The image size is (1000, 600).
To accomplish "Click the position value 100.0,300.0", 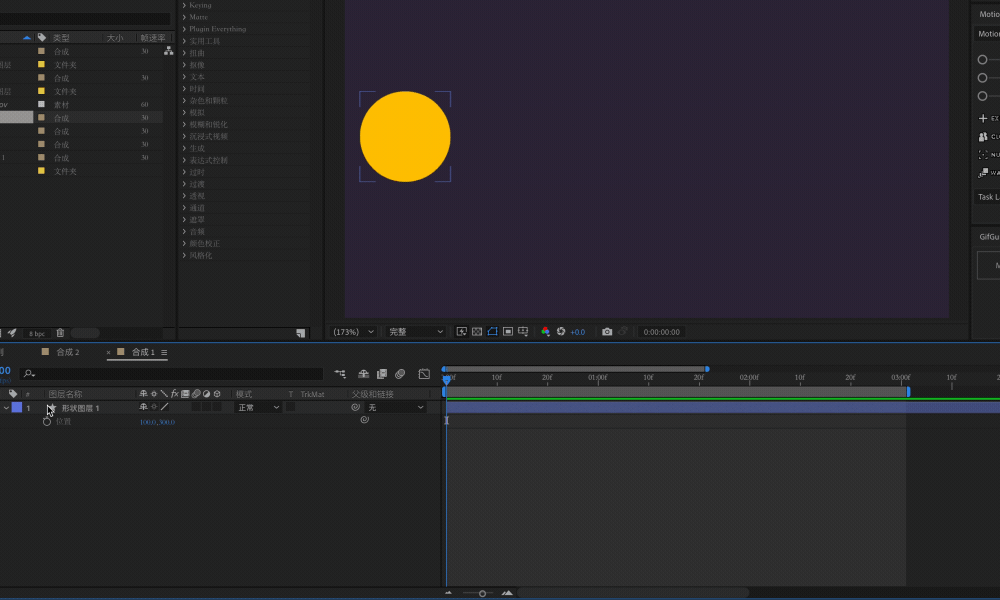I will [157, 422].
